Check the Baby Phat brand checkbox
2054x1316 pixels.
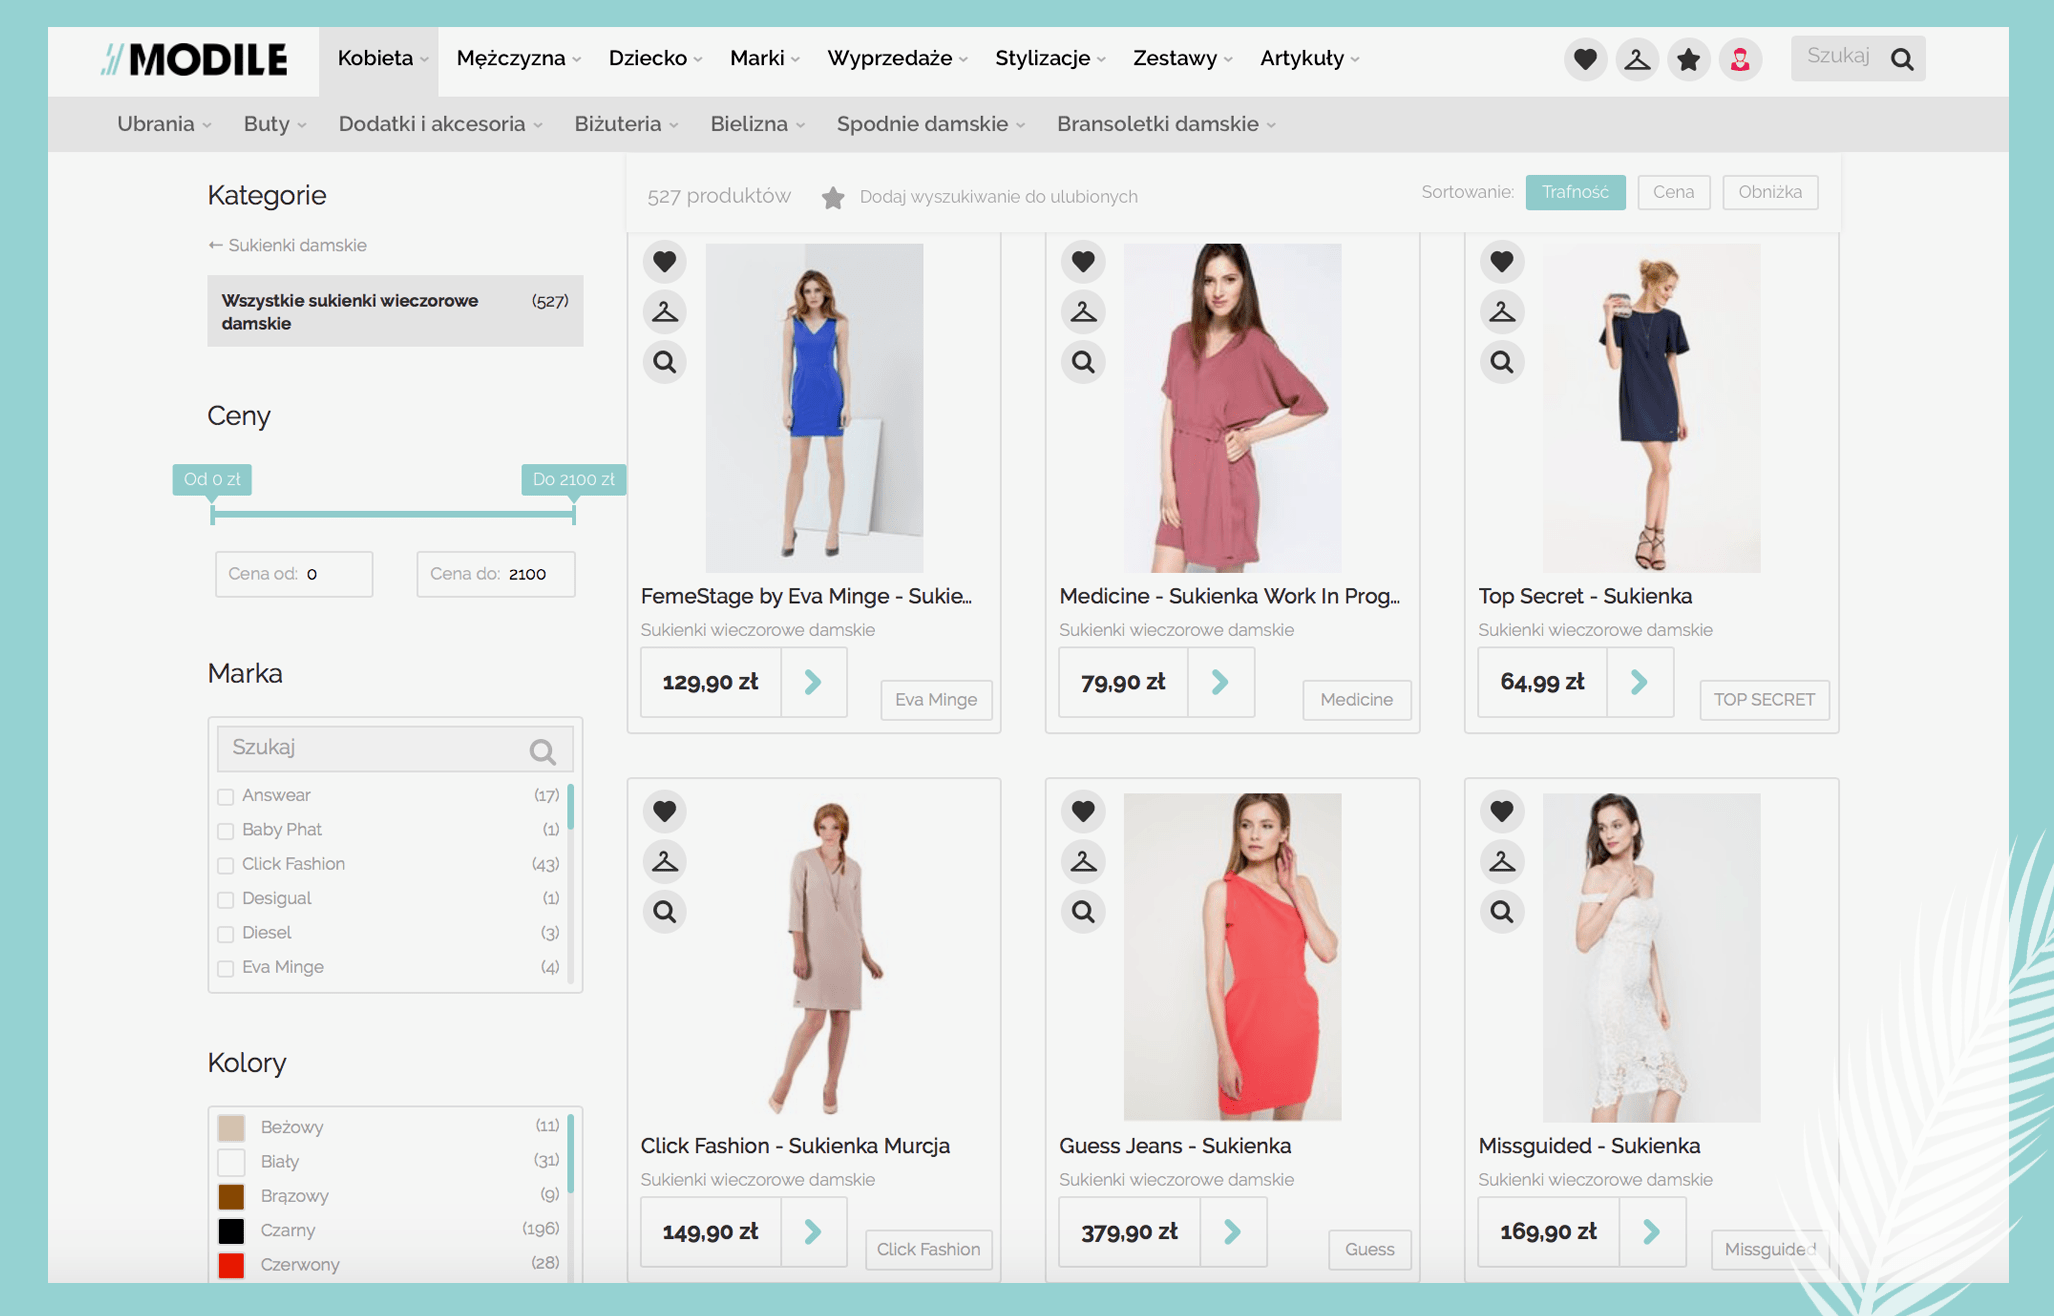[x=226, y=831]
